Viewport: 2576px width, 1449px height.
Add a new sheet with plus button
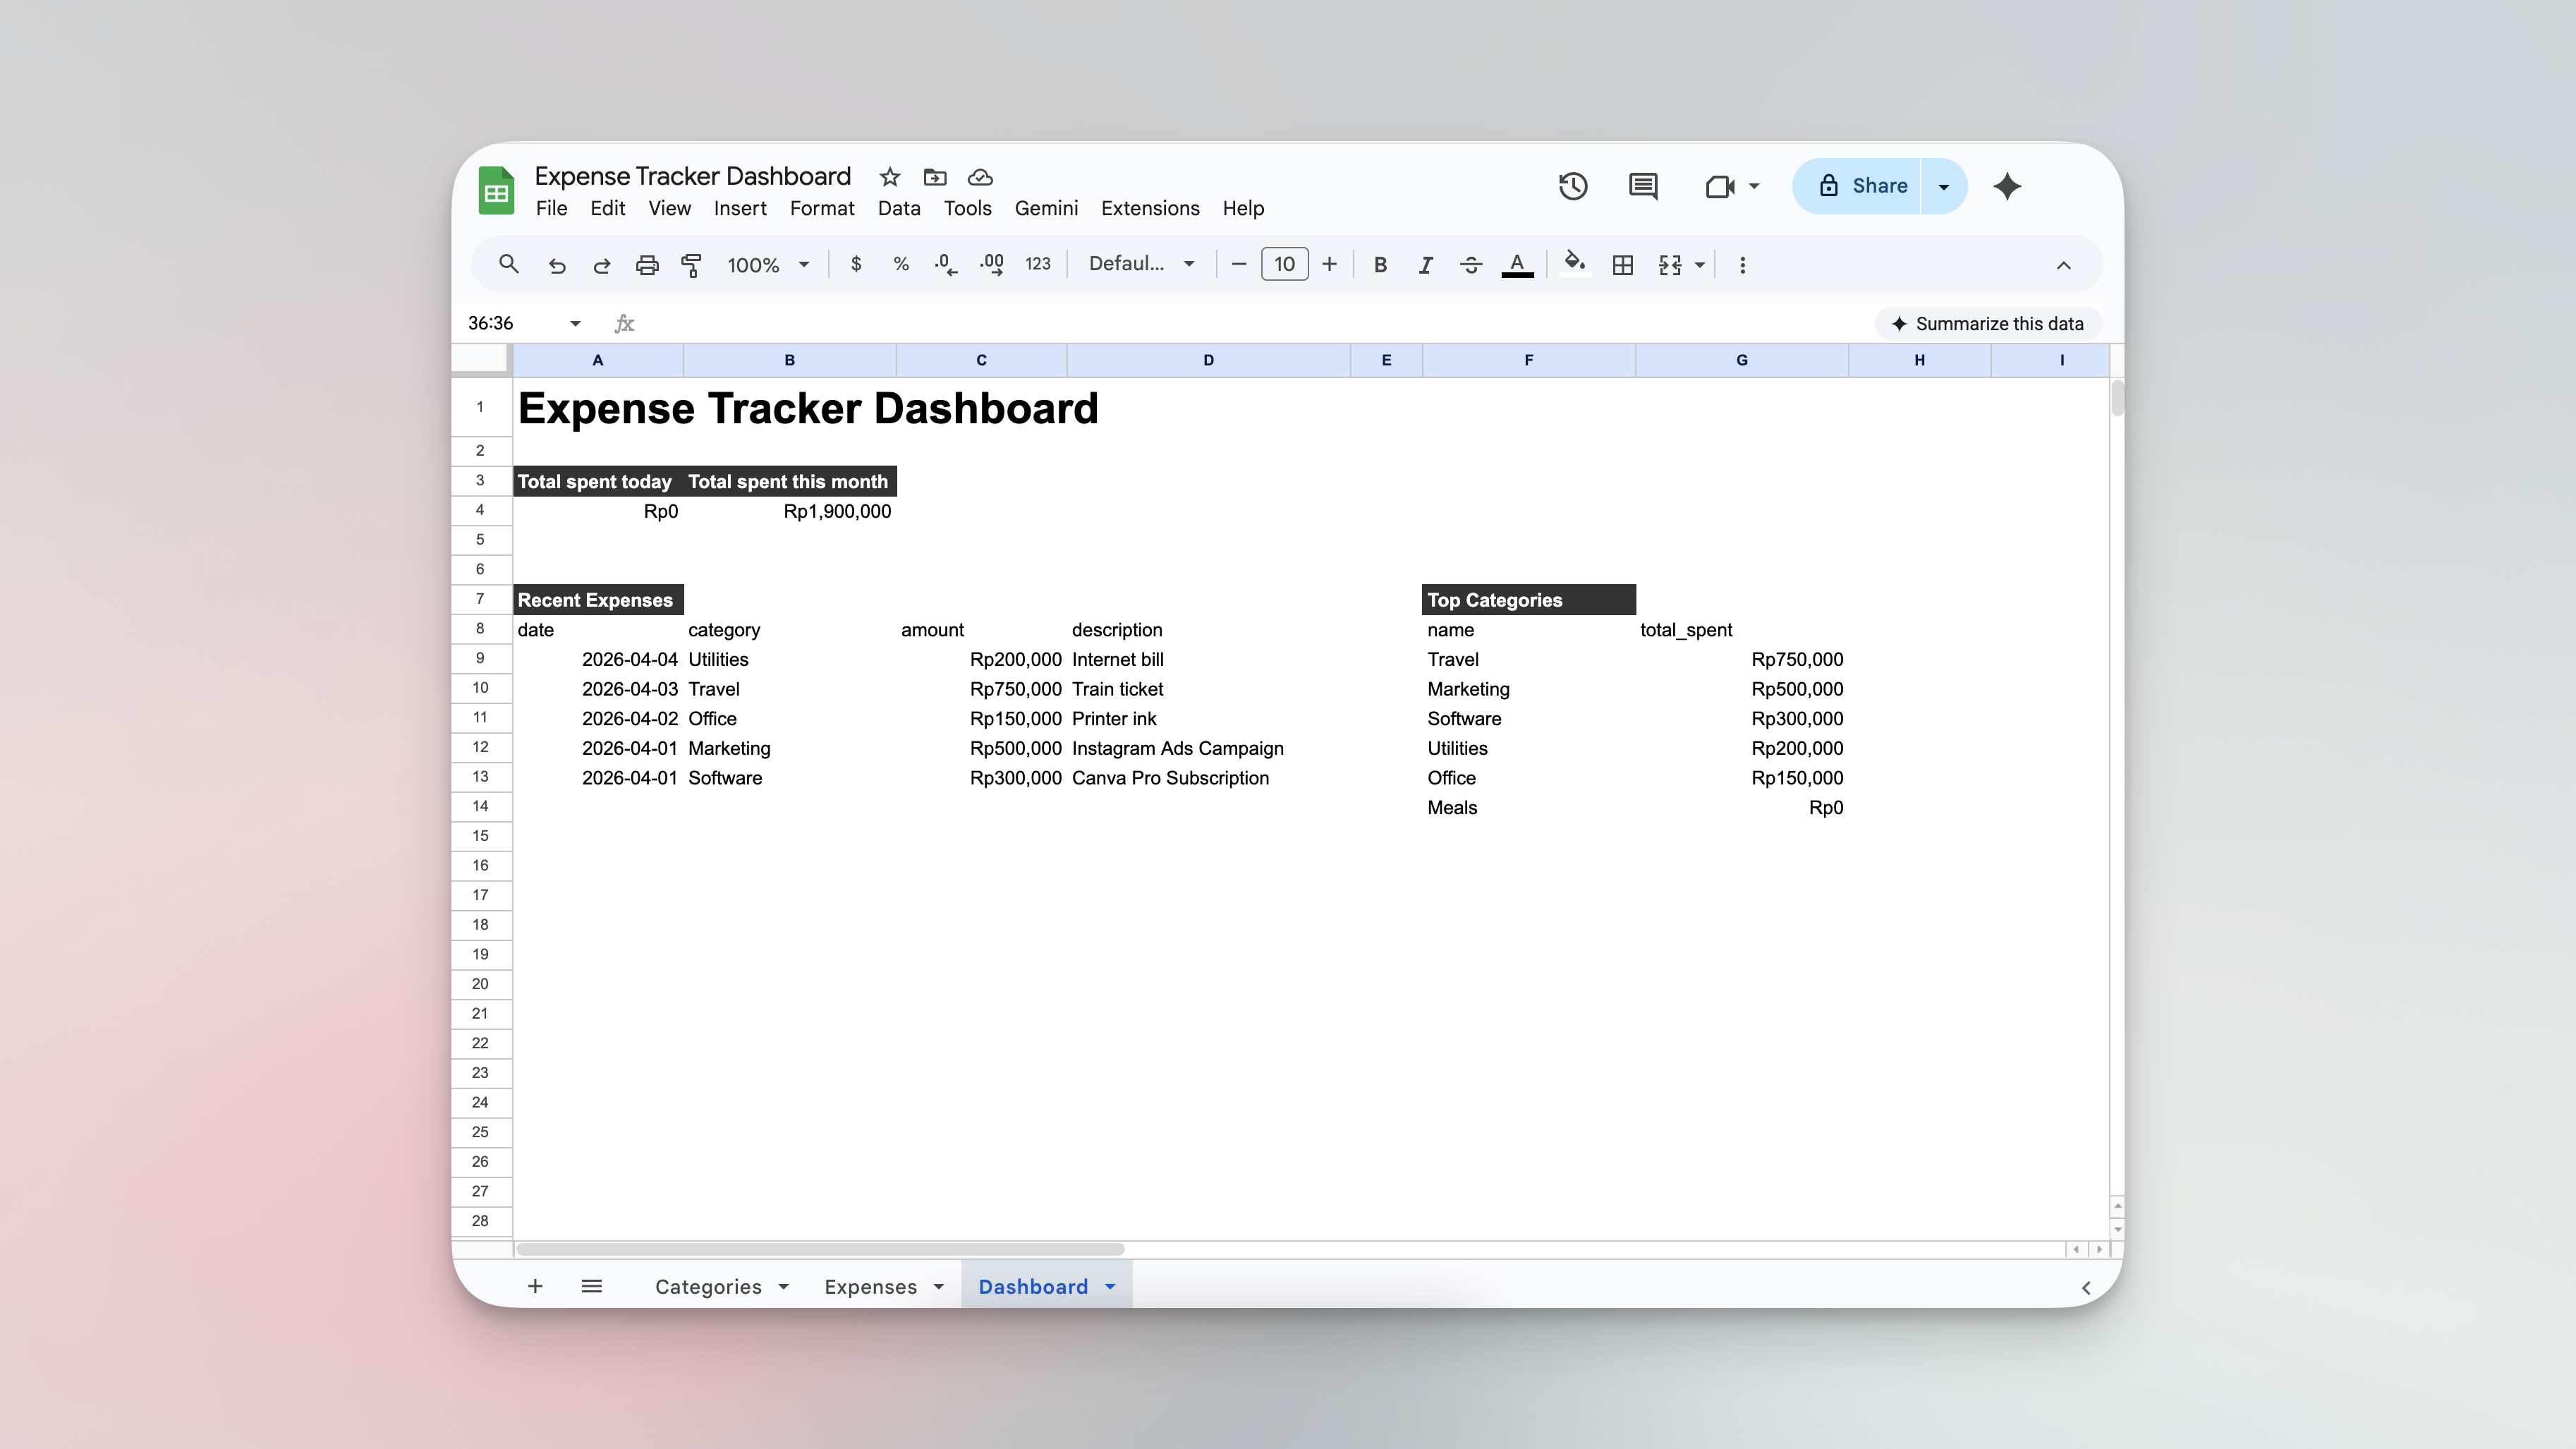pos(535,1286)
